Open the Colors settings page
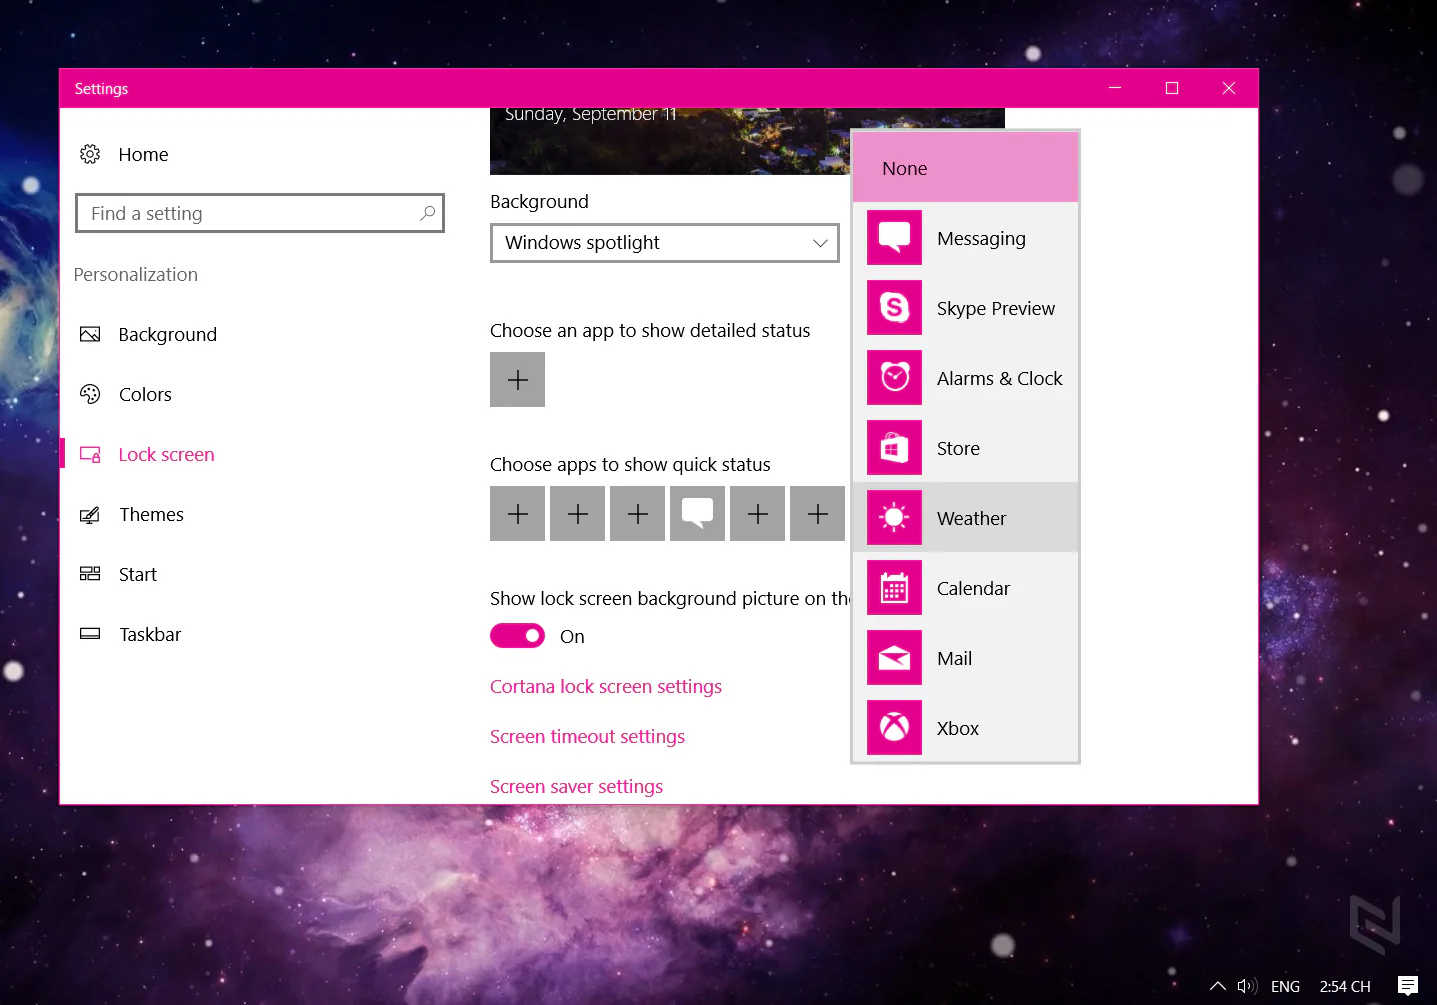This screenshot has width=1437, height=1005. [145, 394]
